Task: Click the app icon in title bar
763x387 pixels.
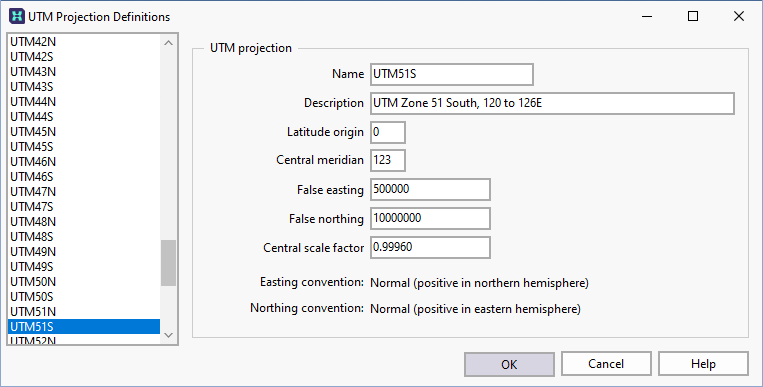Action: pos(17,16)
